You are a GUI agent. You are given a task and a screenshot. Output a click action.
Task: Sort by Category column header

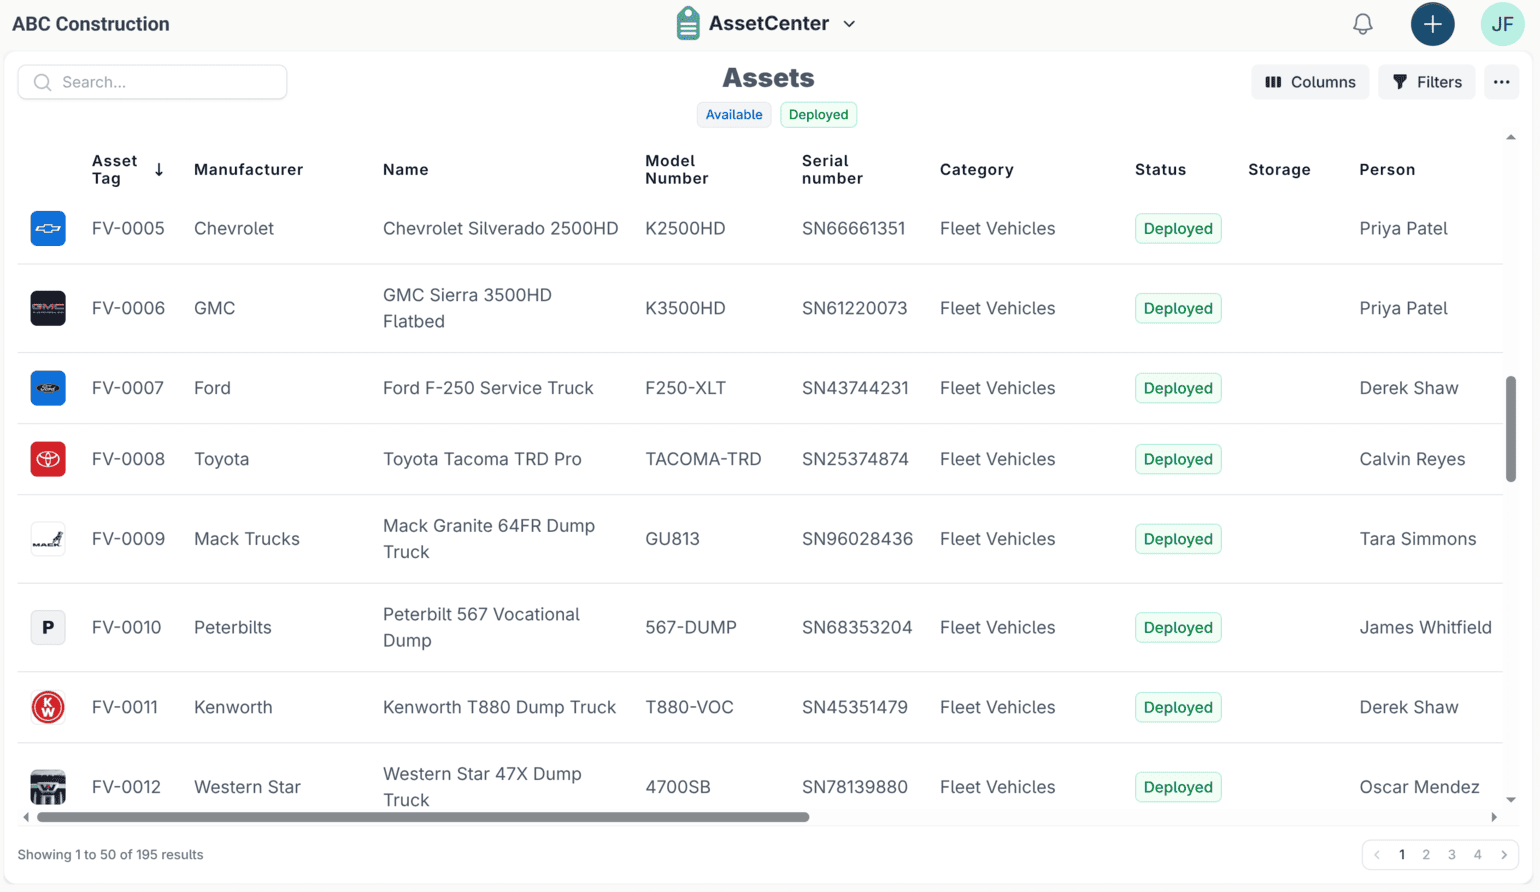point(976,170)
